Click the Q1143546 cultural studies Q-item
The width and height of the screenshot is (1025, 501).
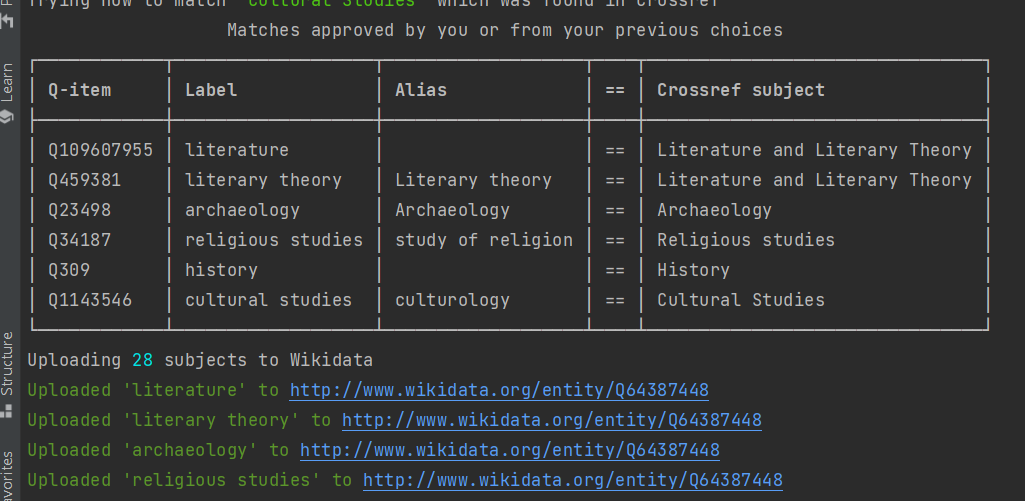click(x=89, y=300)
